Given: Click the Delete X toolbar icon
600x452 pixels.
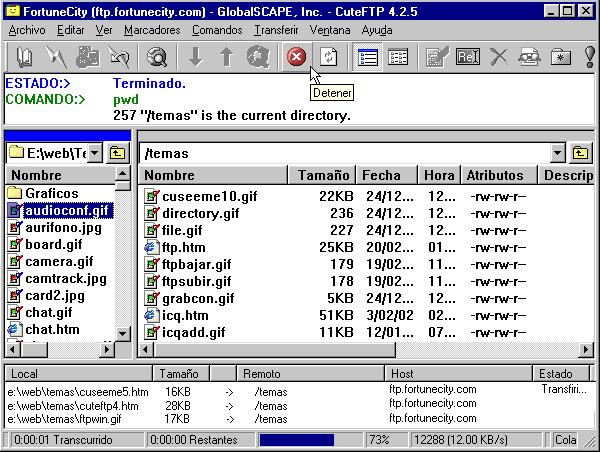Looking at the screenshot, I should click(x=499, y=57).
